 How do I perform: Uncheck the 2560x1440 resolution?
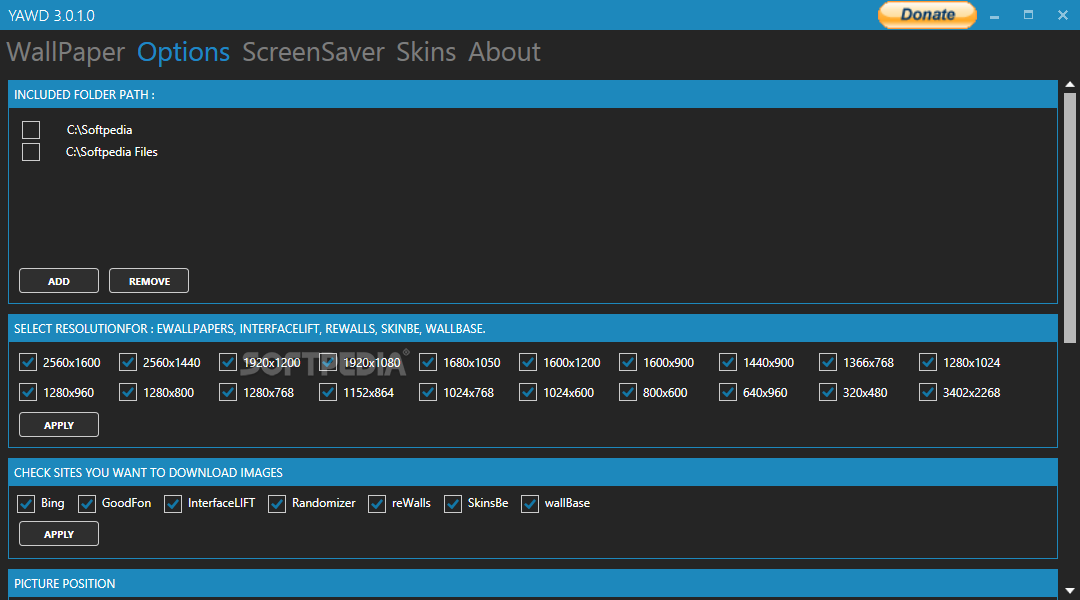click(x=128, y=362)
